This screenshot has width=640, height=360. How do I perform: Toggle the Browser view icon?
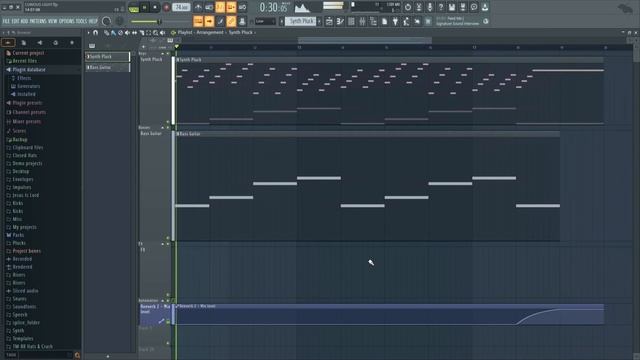(373, 21)
